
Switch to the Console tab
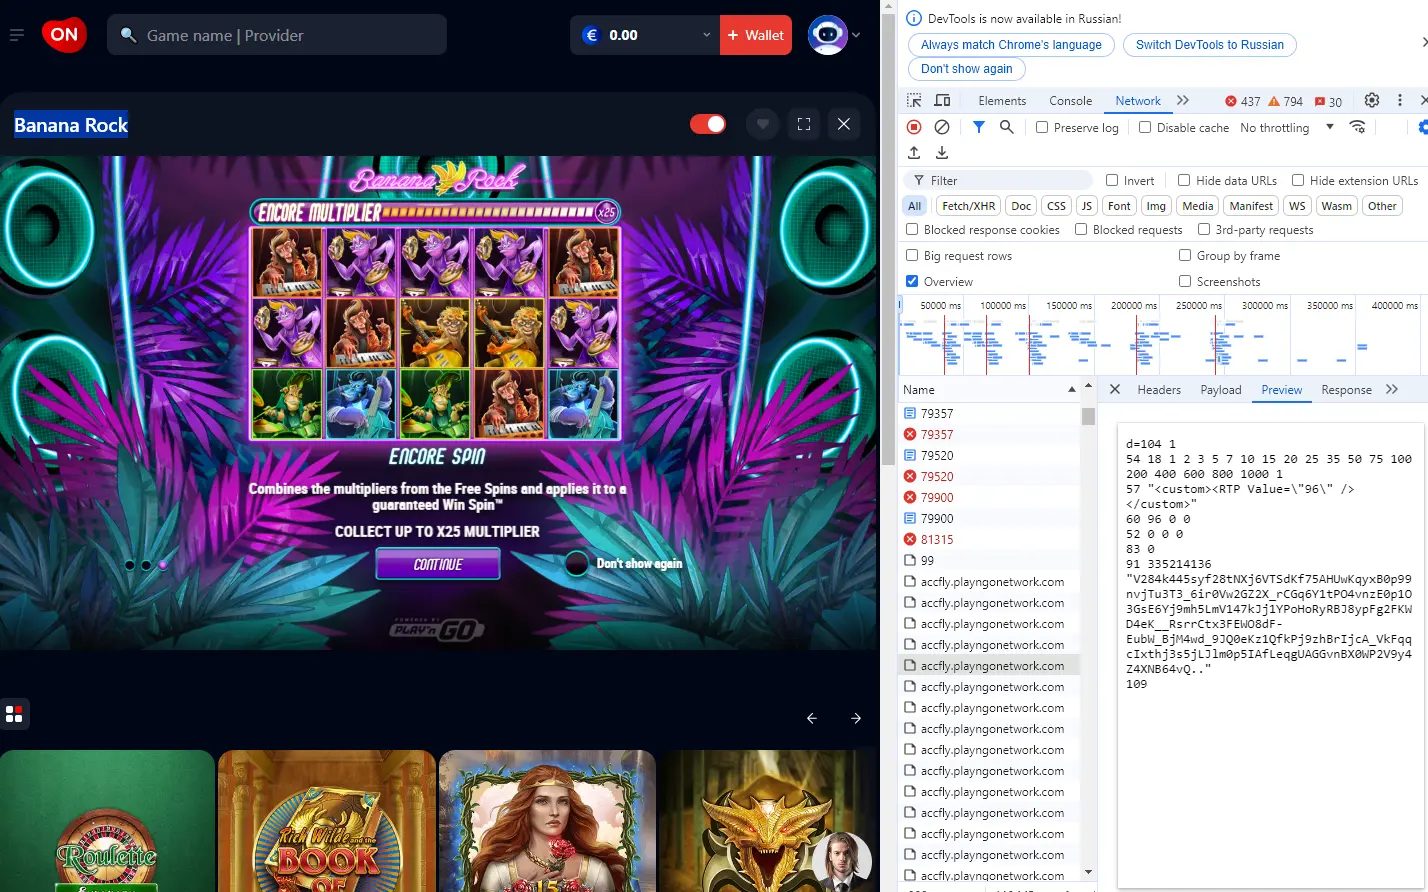click(x=1070, y=101)
